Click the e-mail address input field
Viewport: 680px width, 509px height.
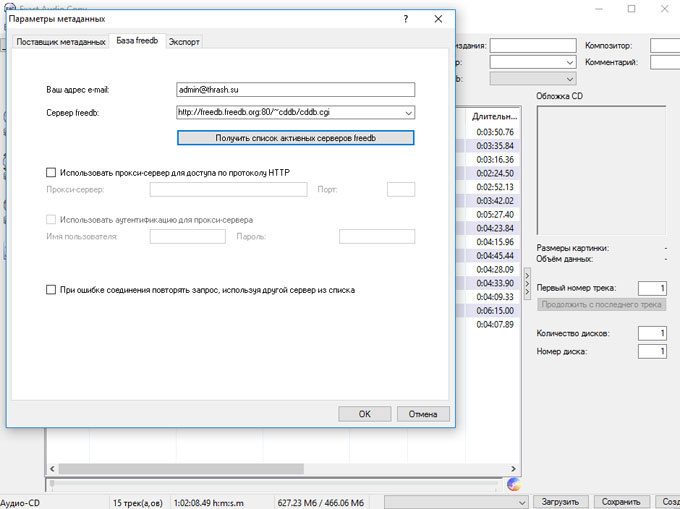295,89
